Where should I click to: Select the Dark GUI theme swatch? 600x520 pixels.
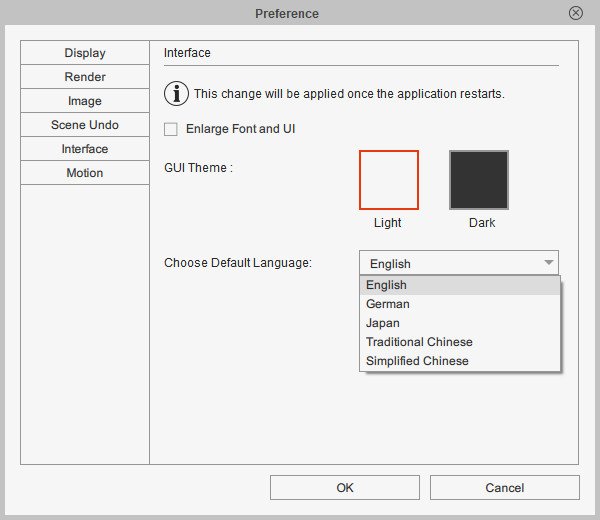click(x=479, y=180)
